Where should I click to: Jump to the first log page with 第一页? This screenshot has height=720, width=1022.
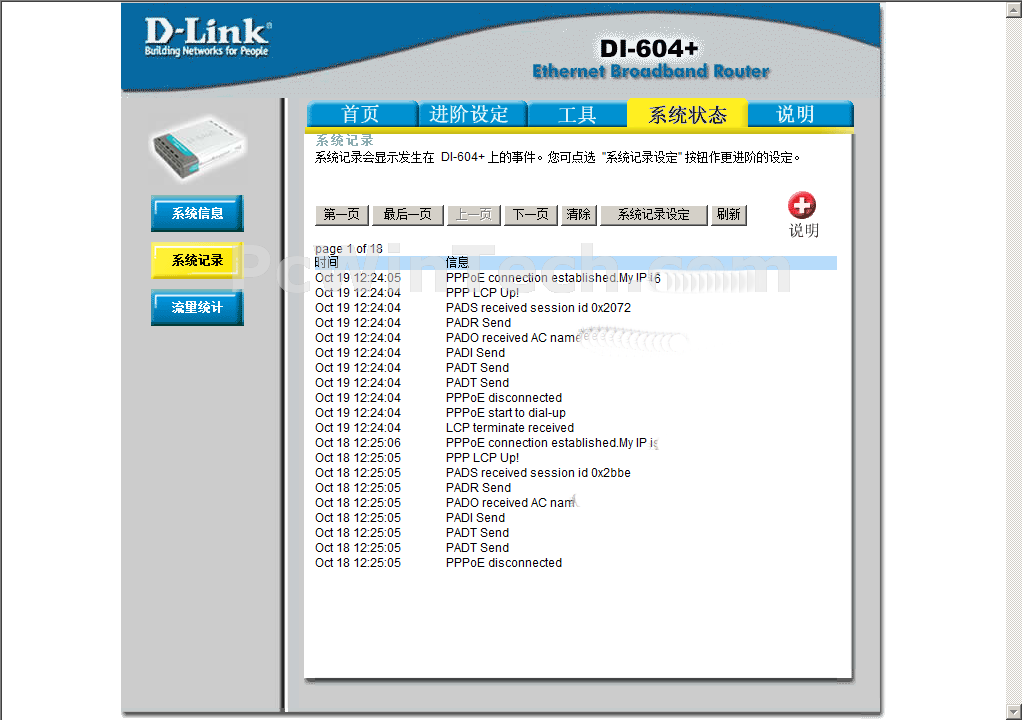click(x=342, y=215)
